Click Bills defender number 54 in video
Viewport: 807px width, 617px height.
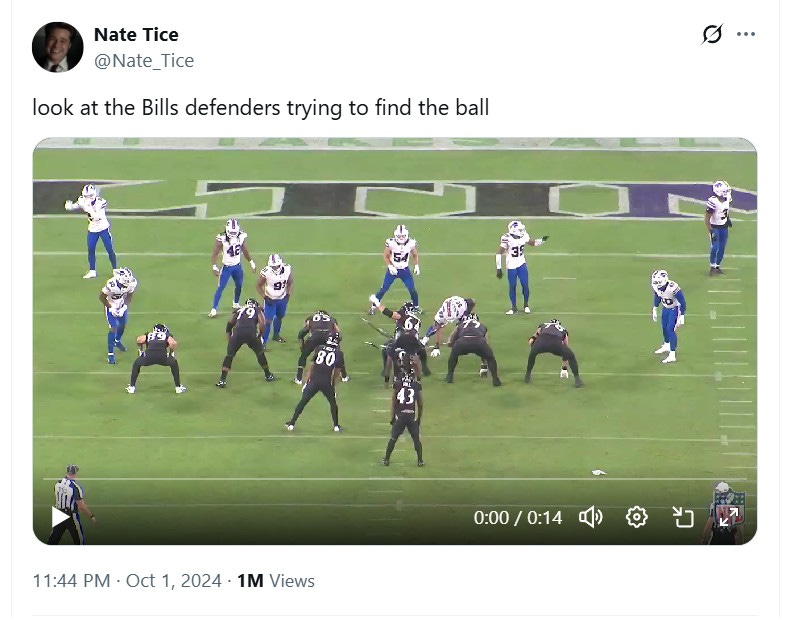click(397, 269)
